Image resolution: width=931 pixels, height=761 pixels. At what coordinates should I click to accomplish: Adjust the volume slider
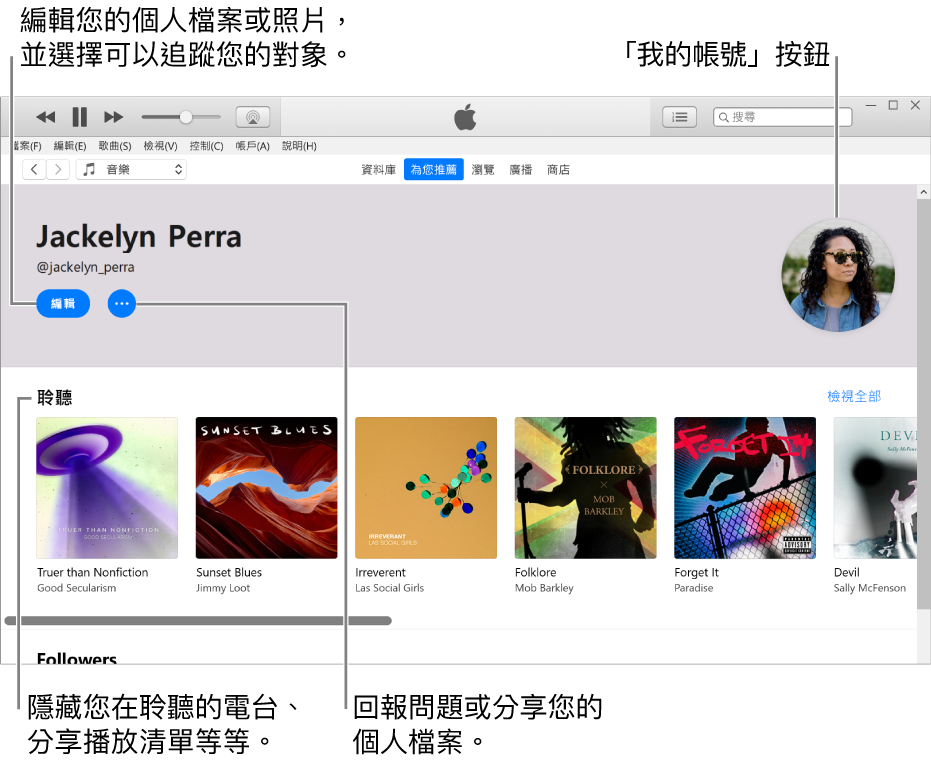tap(180, 117)
